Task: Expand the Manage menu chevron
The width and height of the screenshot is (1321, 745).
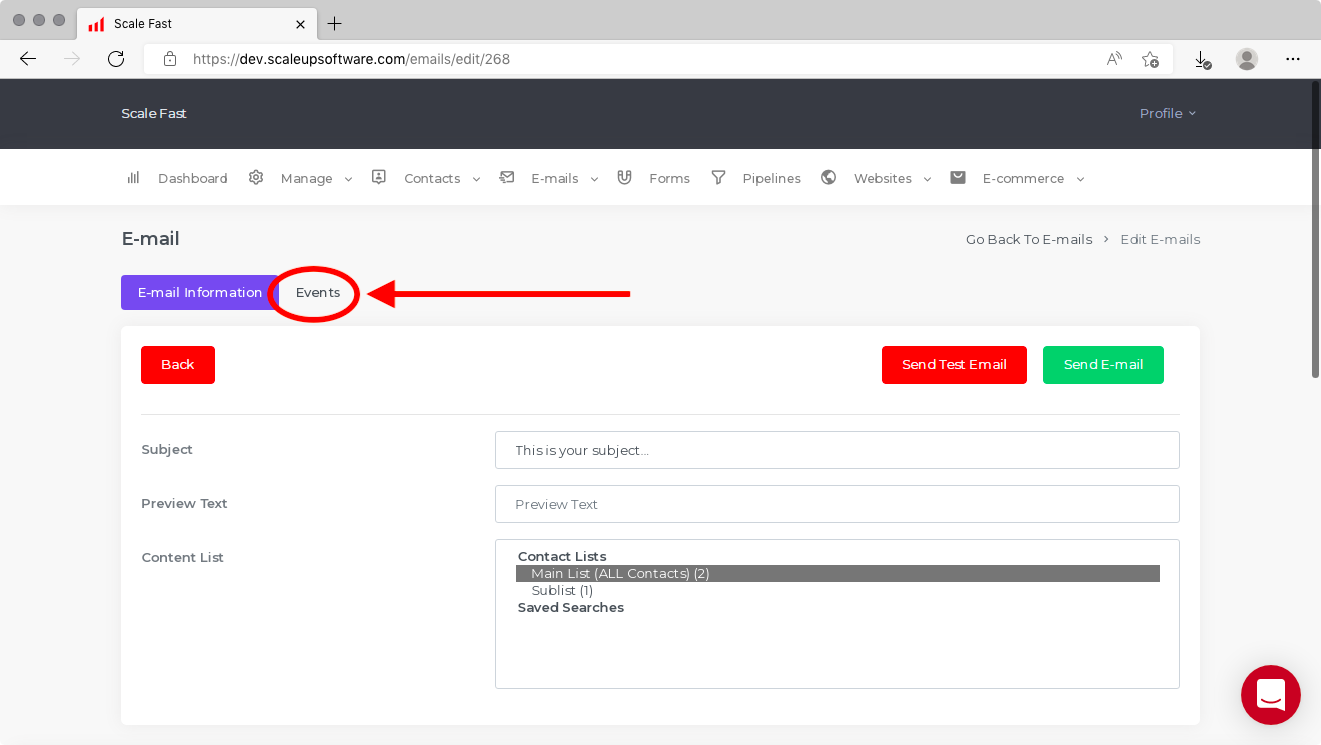Action: pos(348,179)
